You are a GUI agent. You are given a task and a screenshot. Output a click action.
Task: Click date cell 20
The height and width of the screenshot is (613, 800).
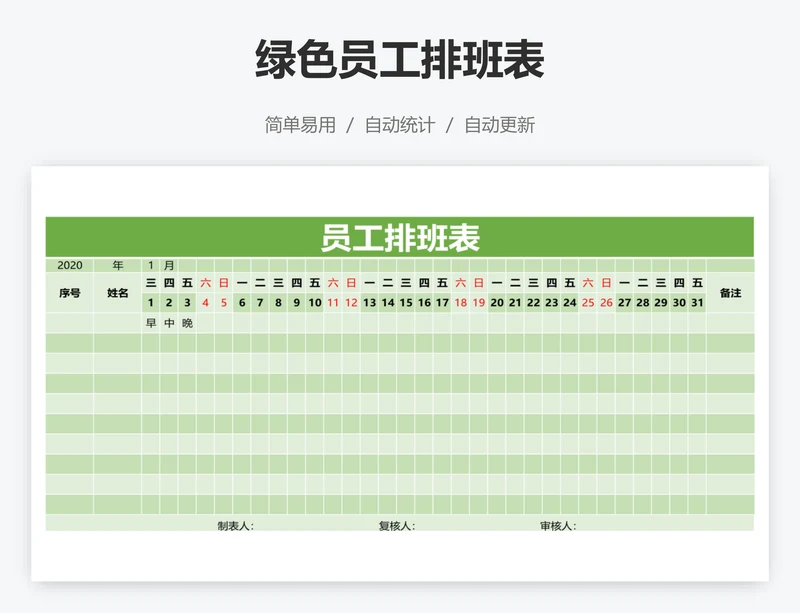[x=497, y=303]
